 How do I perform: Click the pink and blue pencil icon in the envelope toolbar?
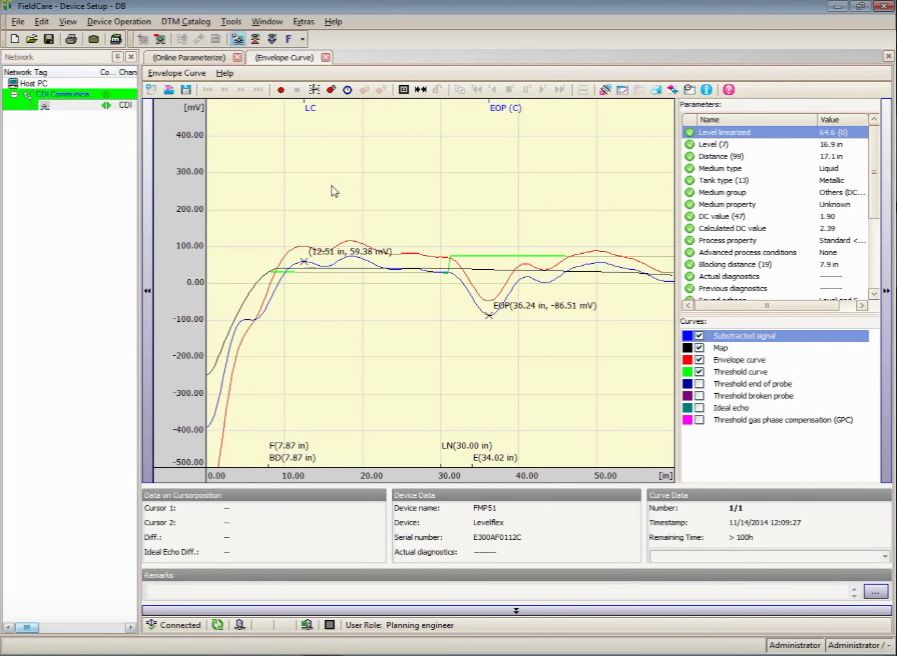click(x=605, y=90)
